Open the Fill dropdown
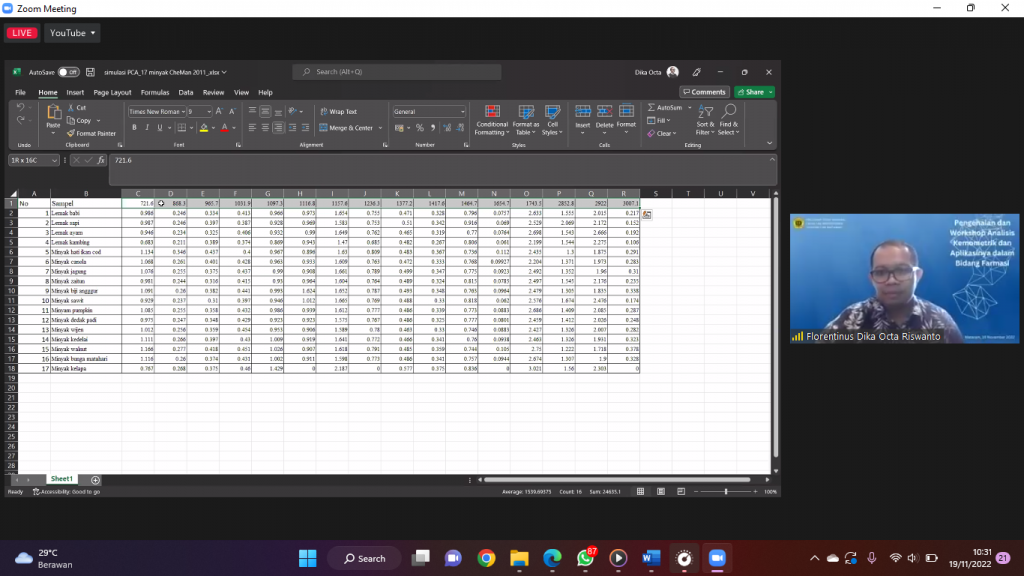Screen dimensions: 1024x576 (659, 121)
